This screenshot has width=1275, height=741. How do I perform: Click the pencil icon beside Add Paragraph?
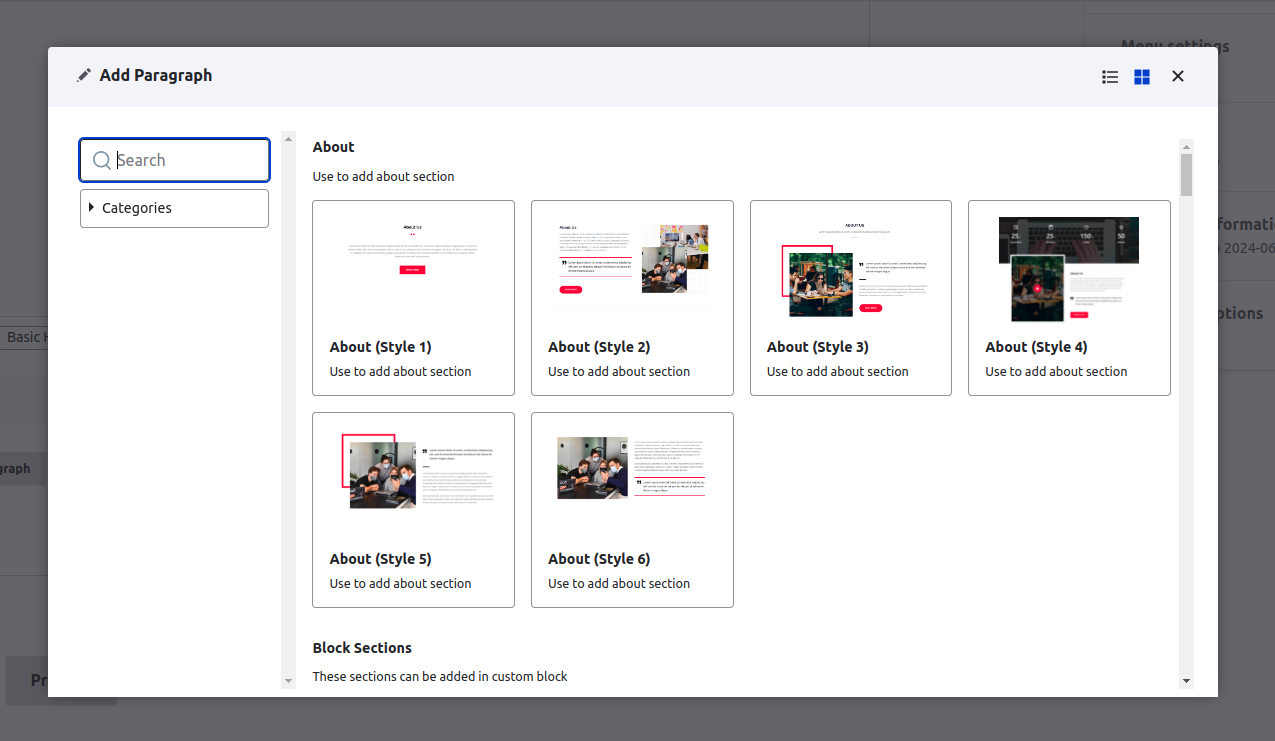(84, 76)
